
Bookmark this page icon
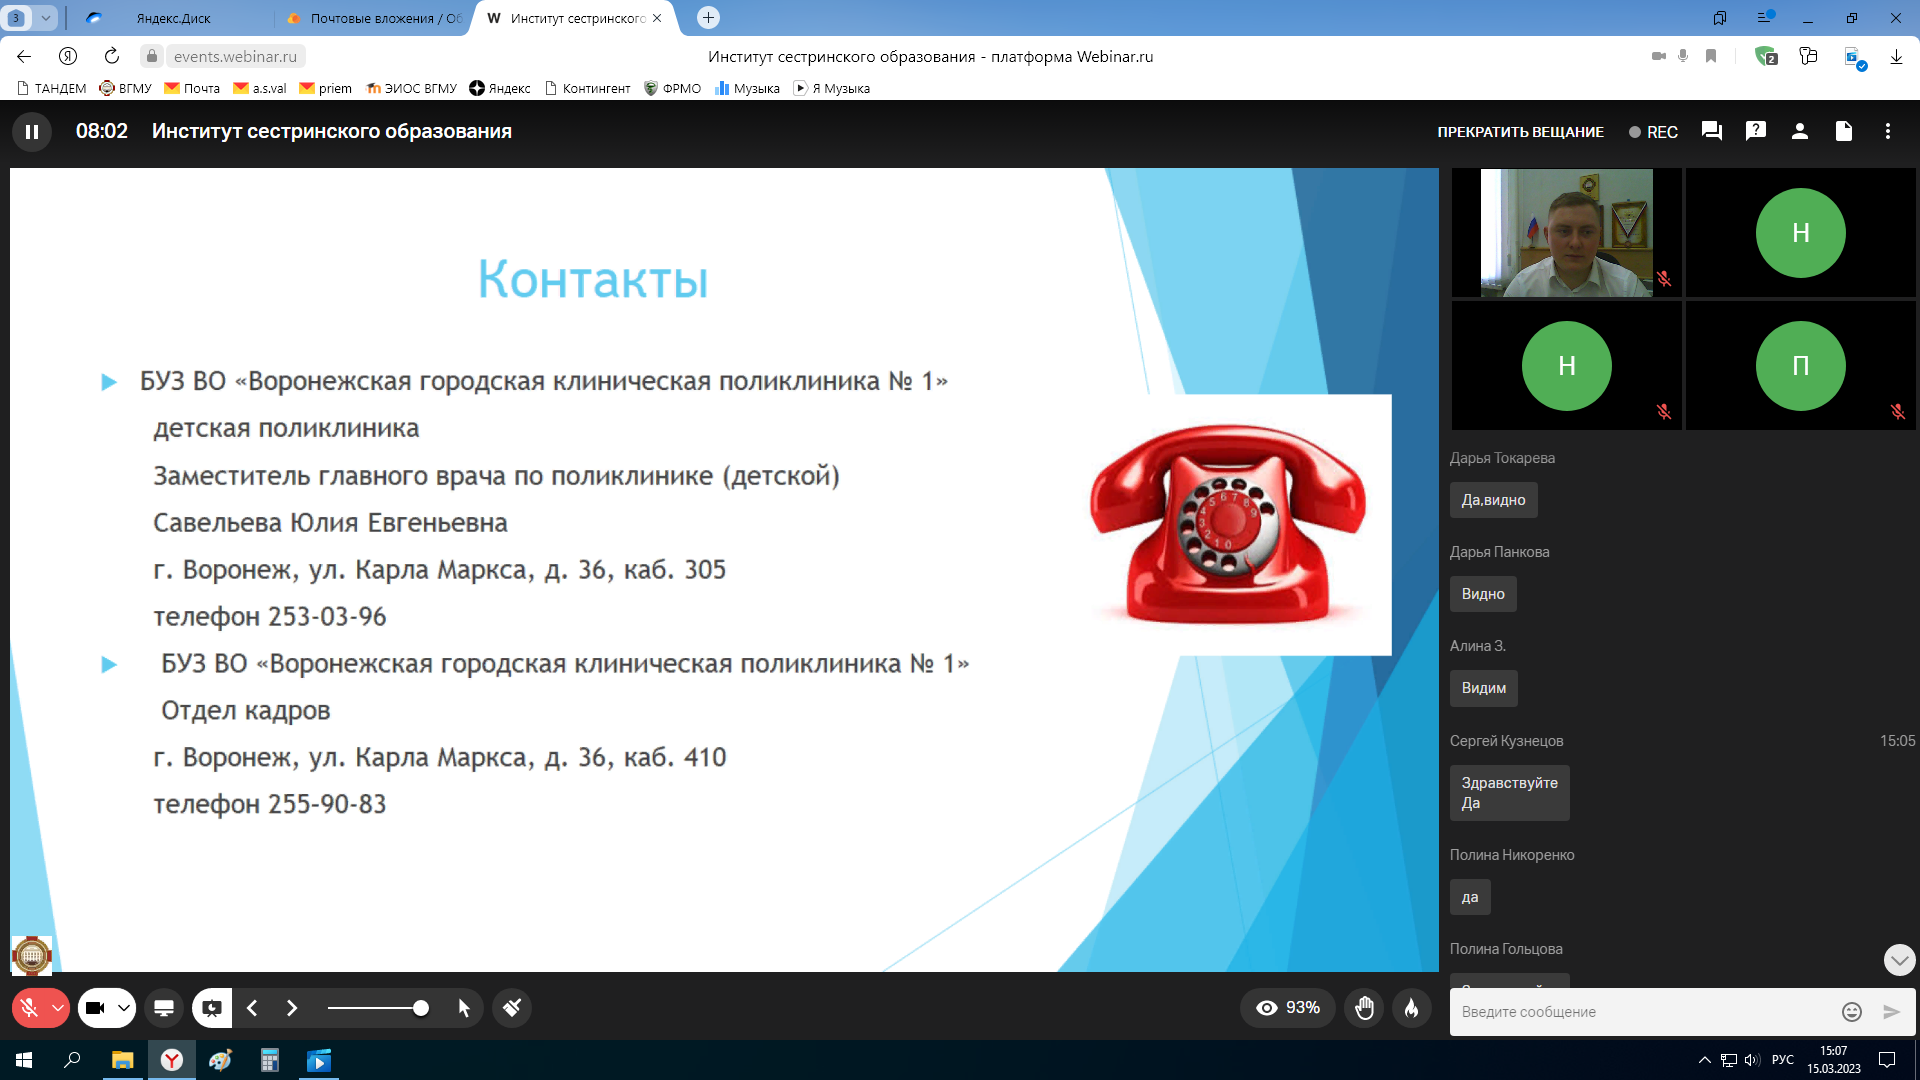click(1711, 57)
